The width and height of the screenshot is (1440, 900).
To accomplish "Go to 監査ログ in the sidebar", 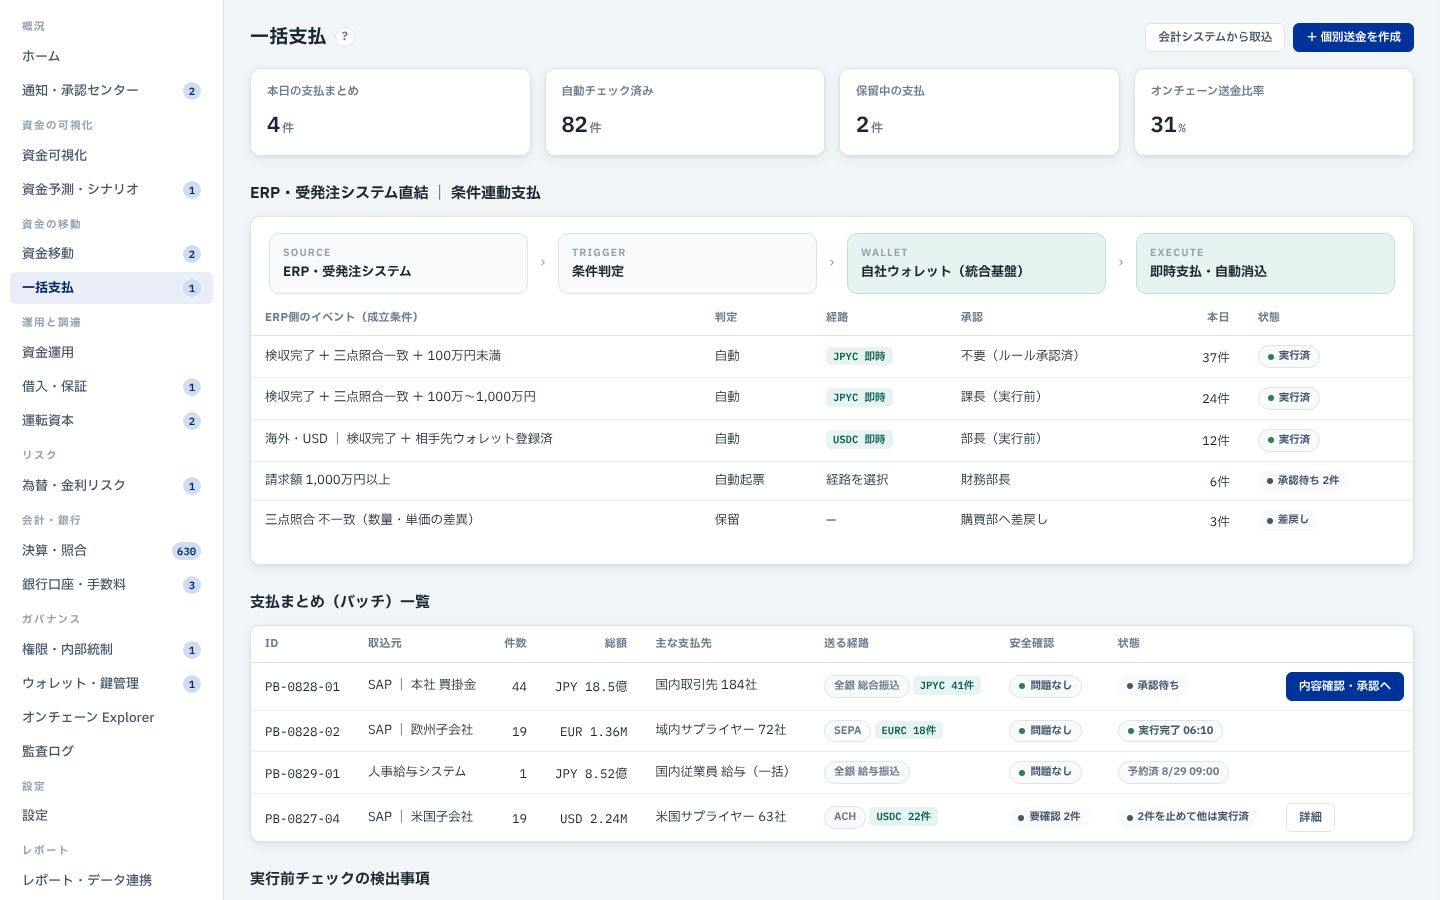I will 111,751.
